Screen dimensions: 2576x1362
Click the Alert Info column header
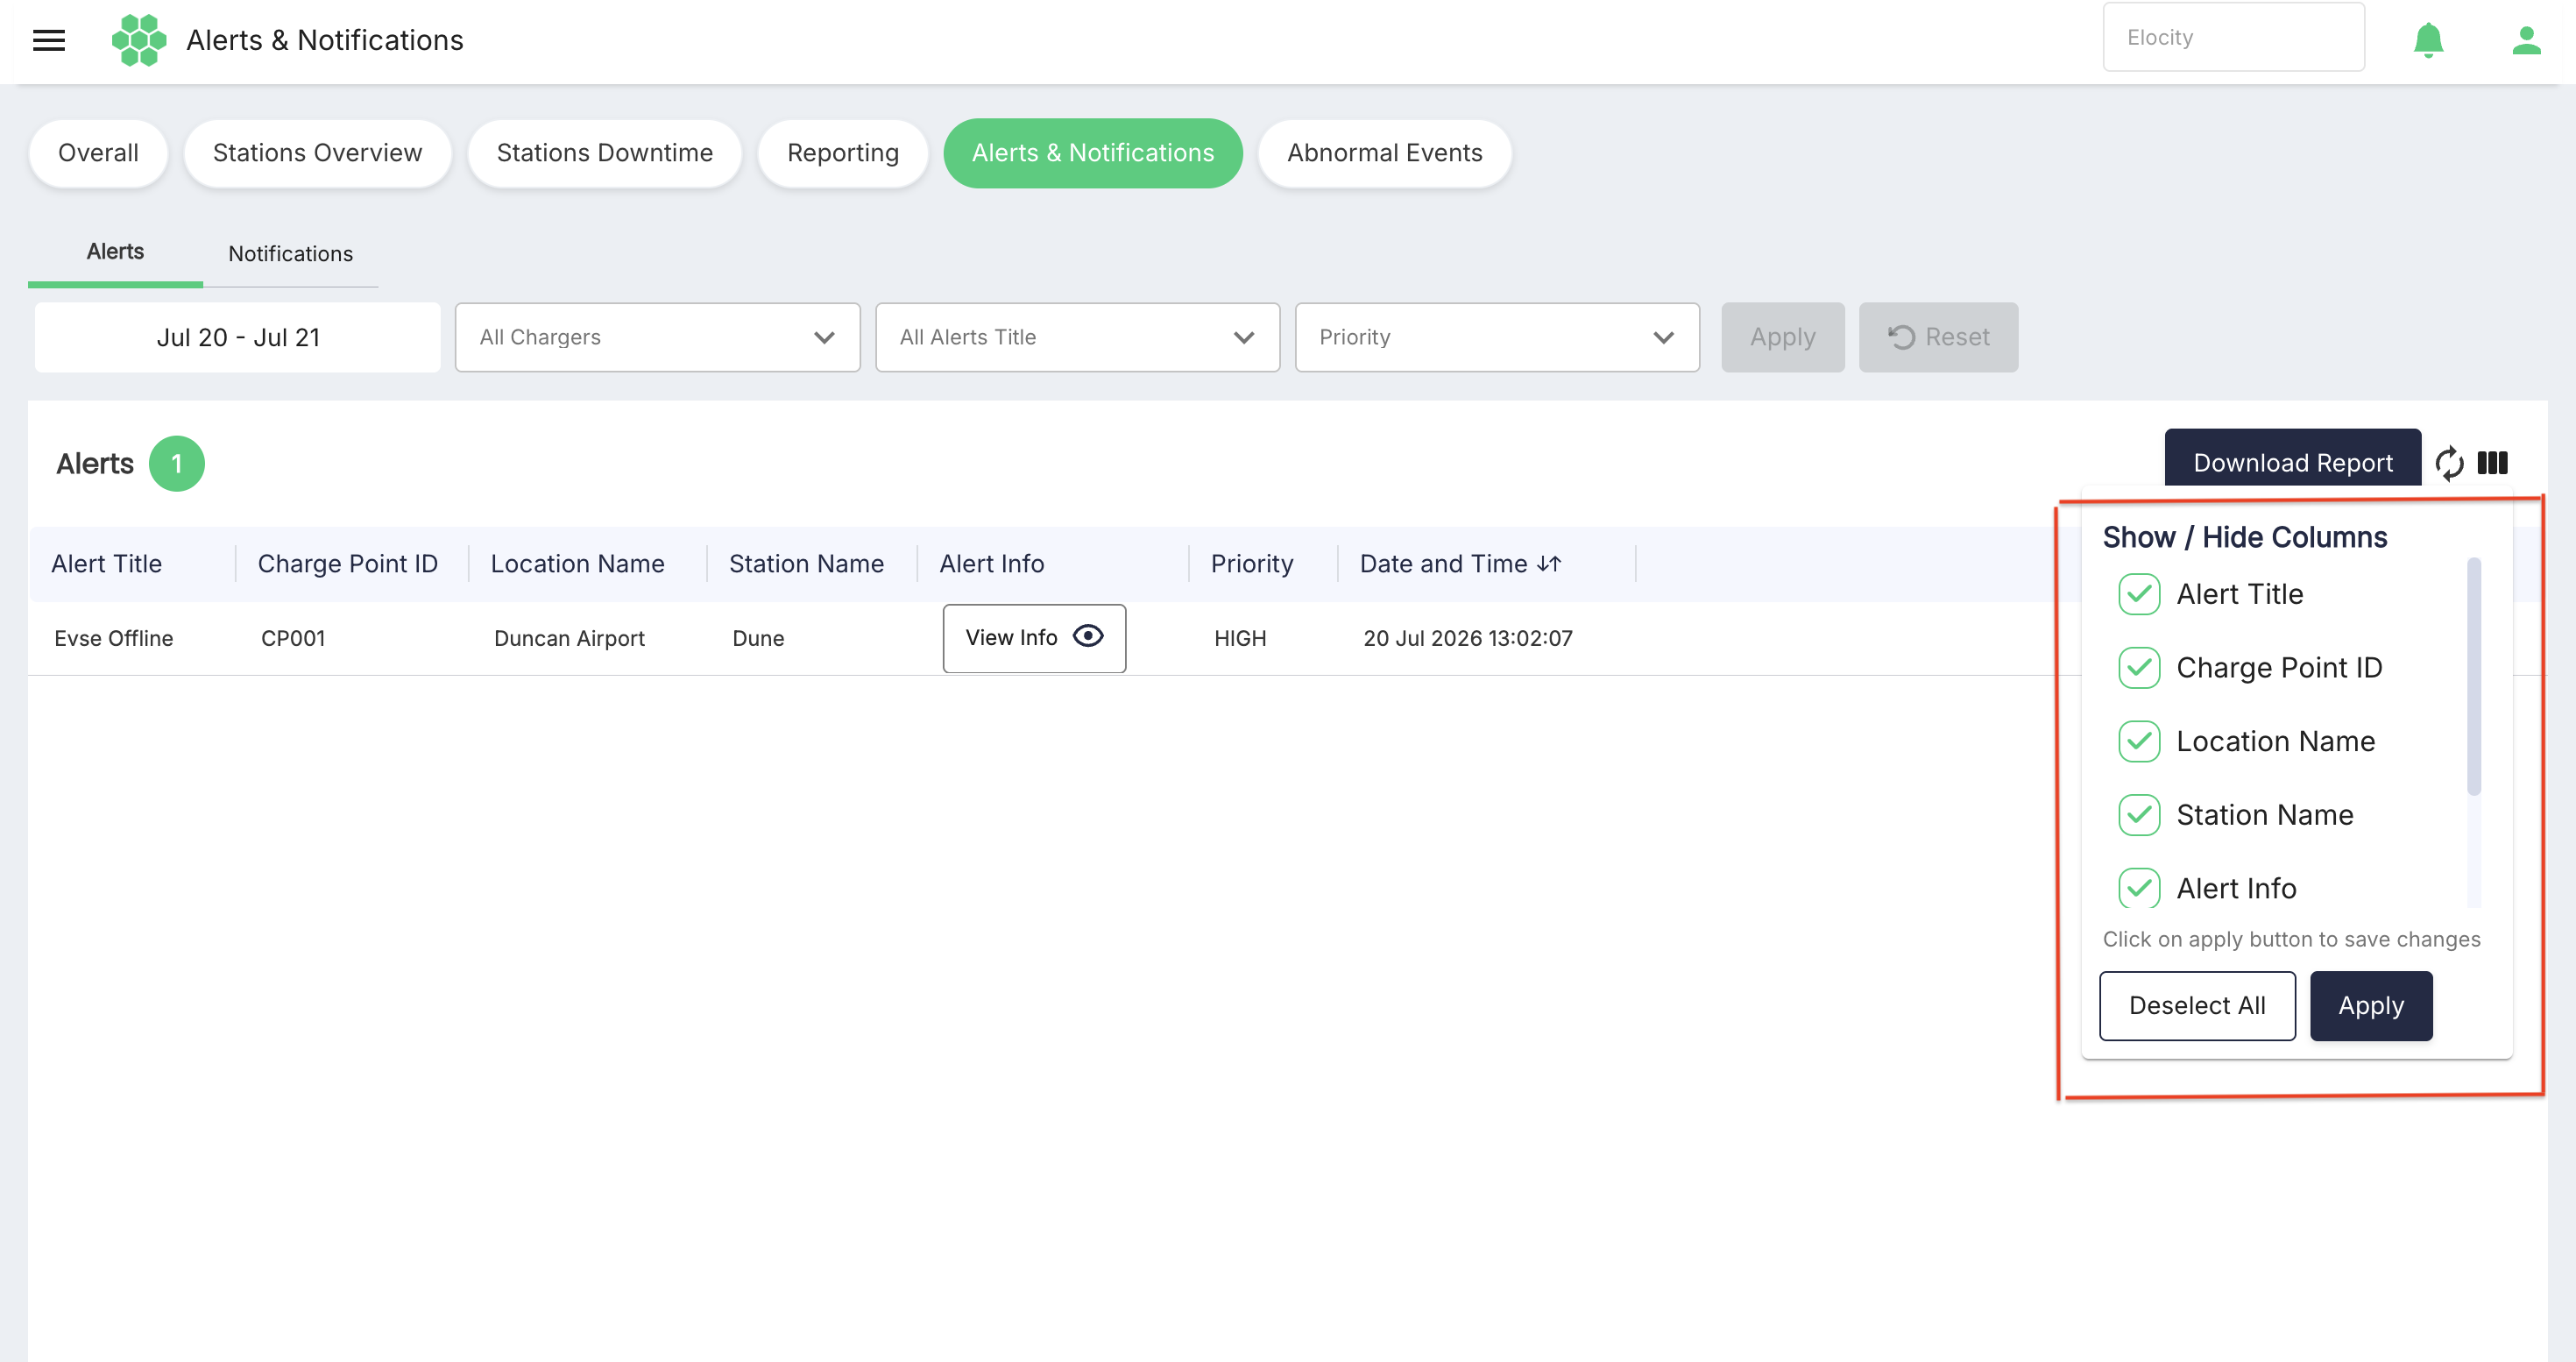point(991,564)
